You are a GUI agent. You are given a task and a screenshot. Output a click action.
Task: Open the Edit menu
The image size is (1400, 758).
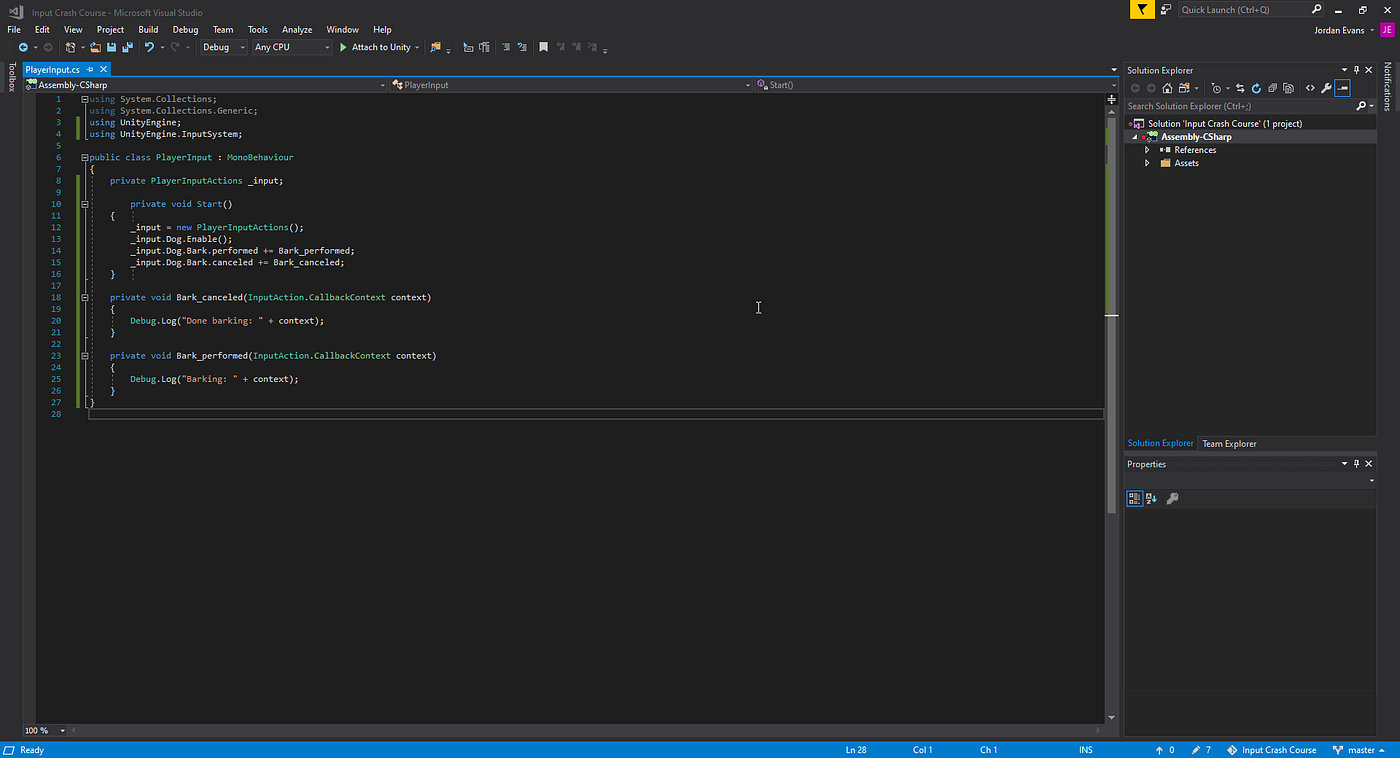click(42, 30)
